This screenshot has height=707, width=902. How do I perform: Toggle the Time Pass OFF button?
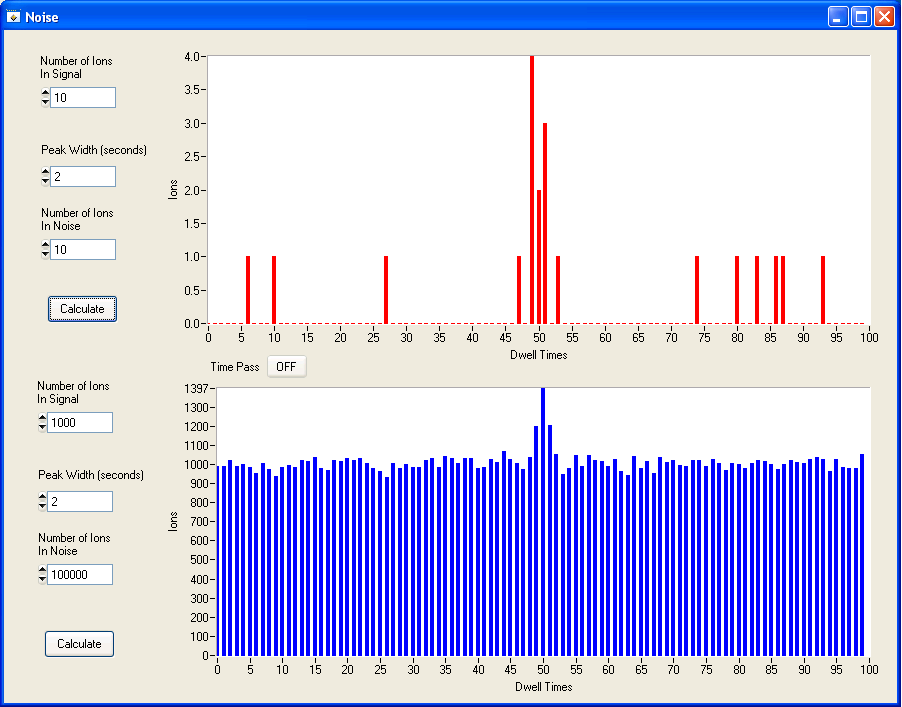pos(286,366)
